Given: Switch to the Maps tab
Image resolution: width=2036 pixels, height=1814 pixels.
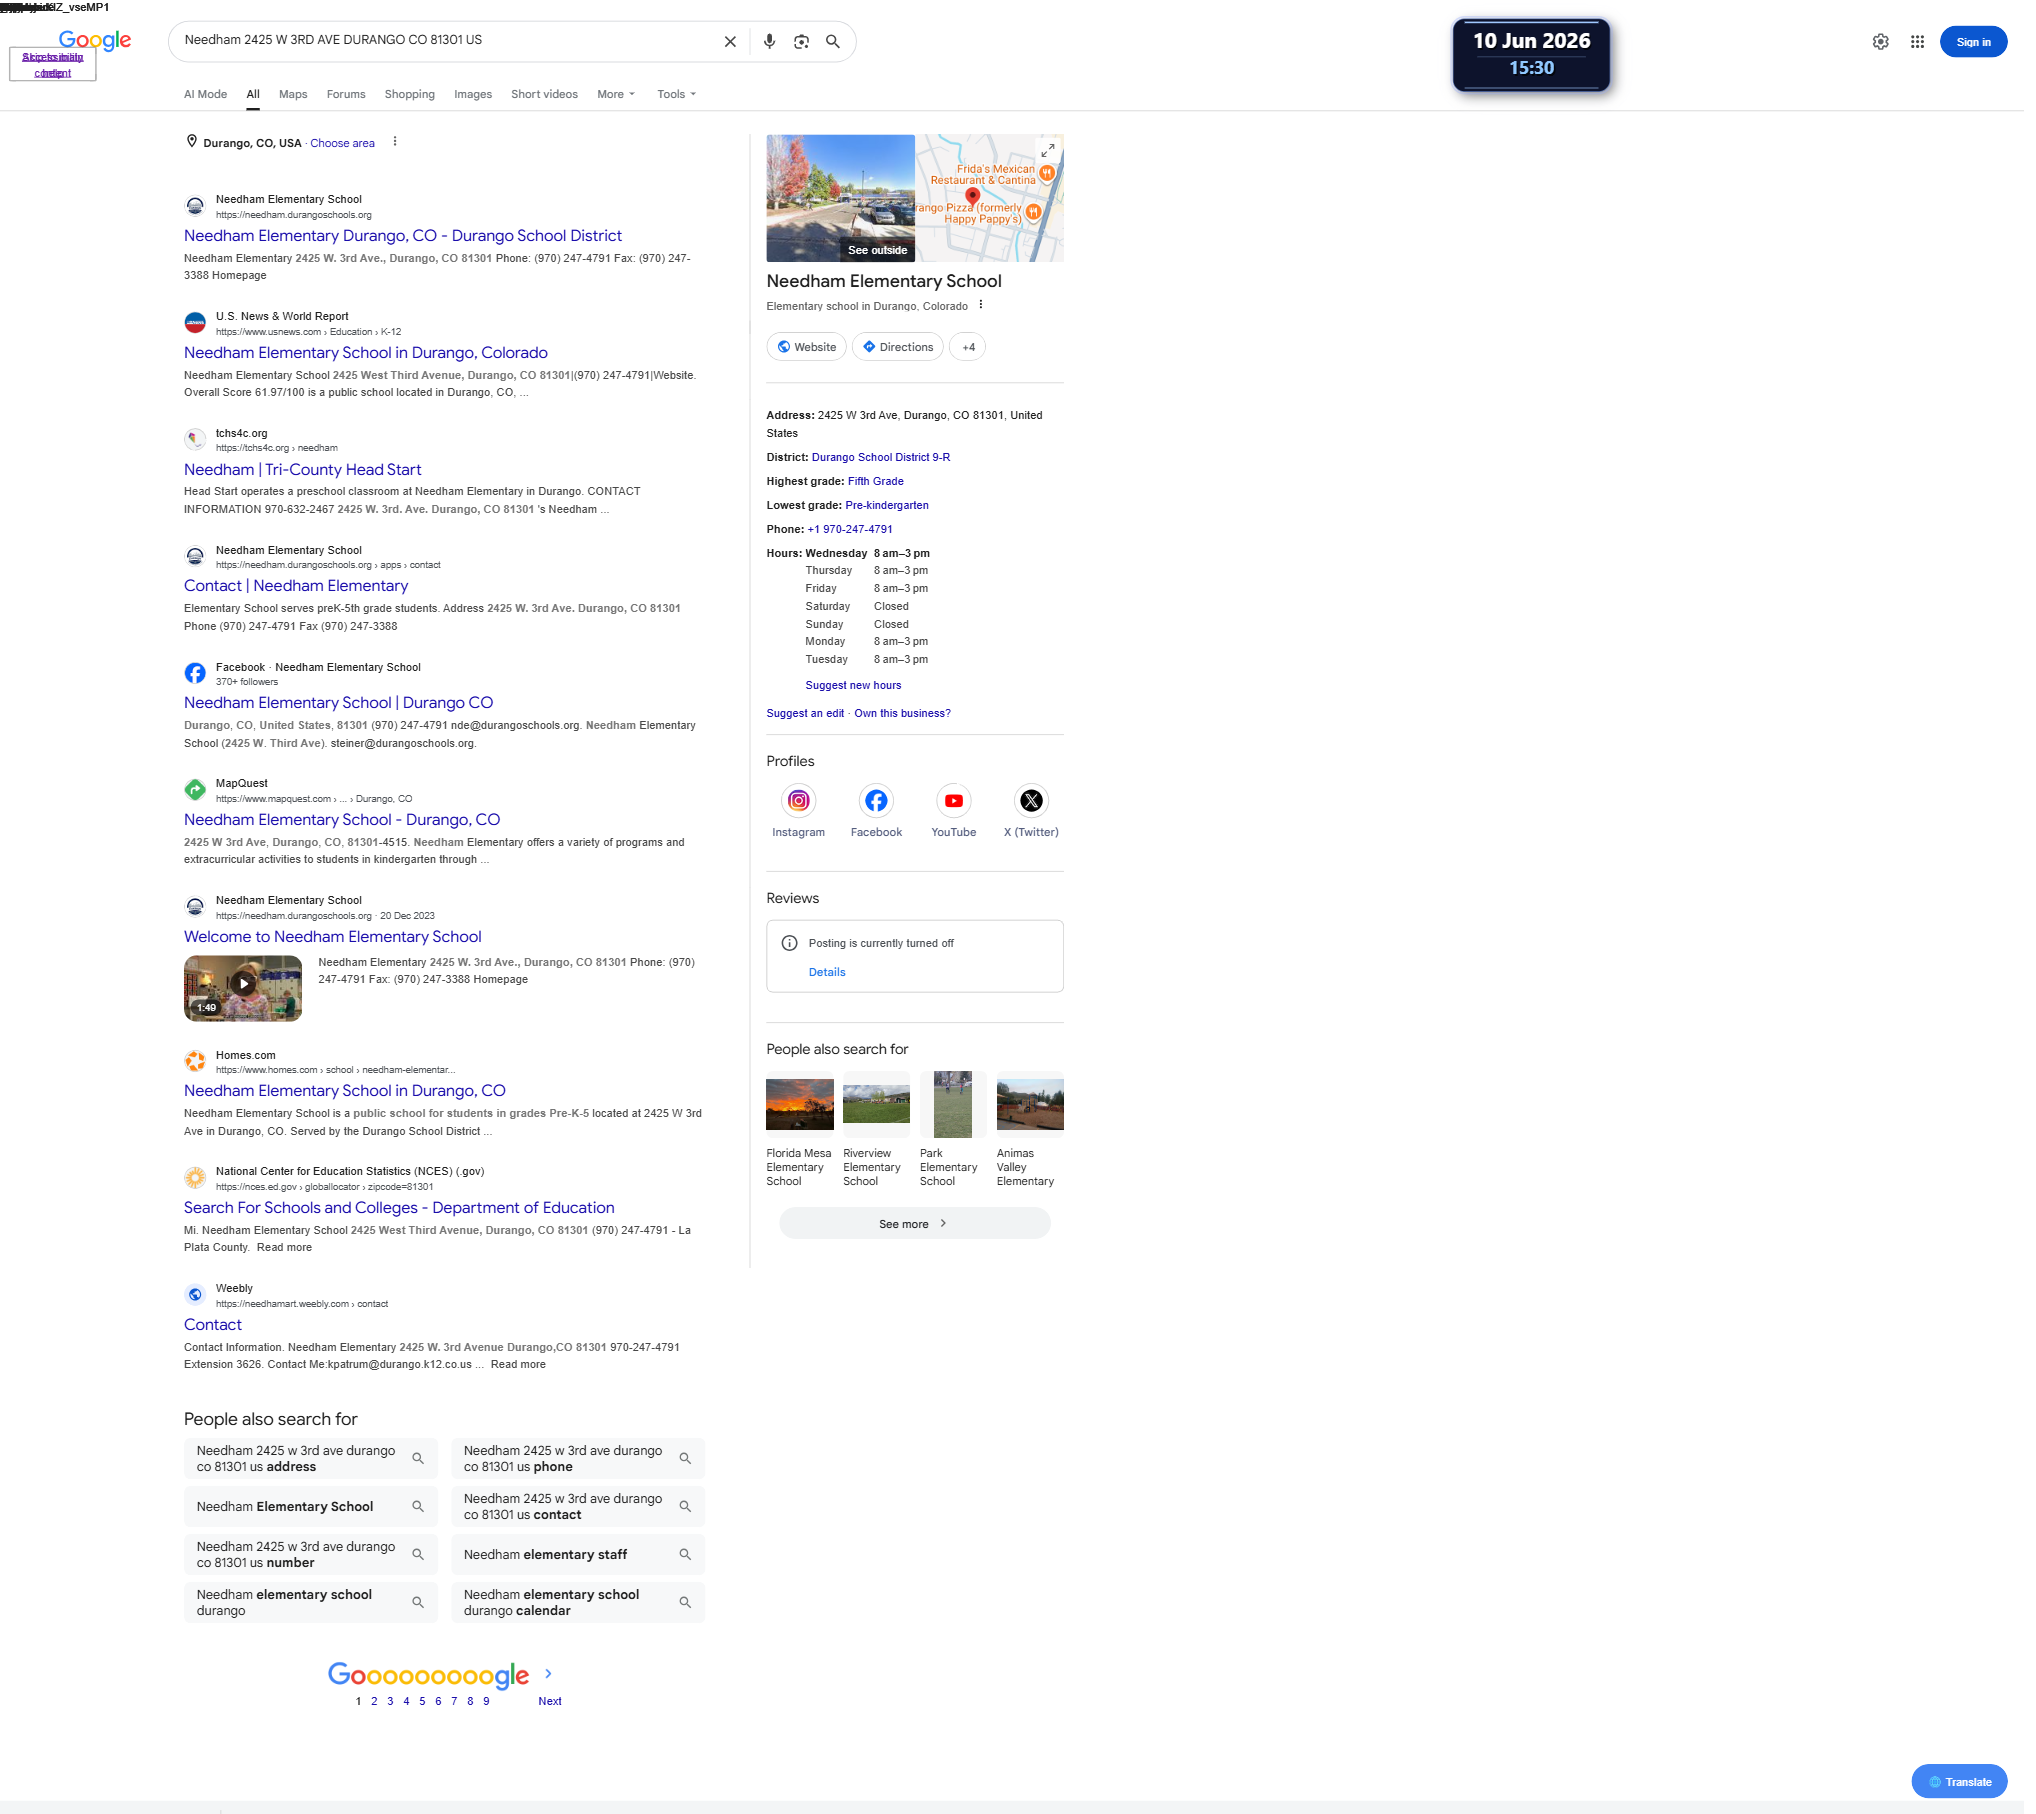Looking at the screenshot, I should click(293, 94).
